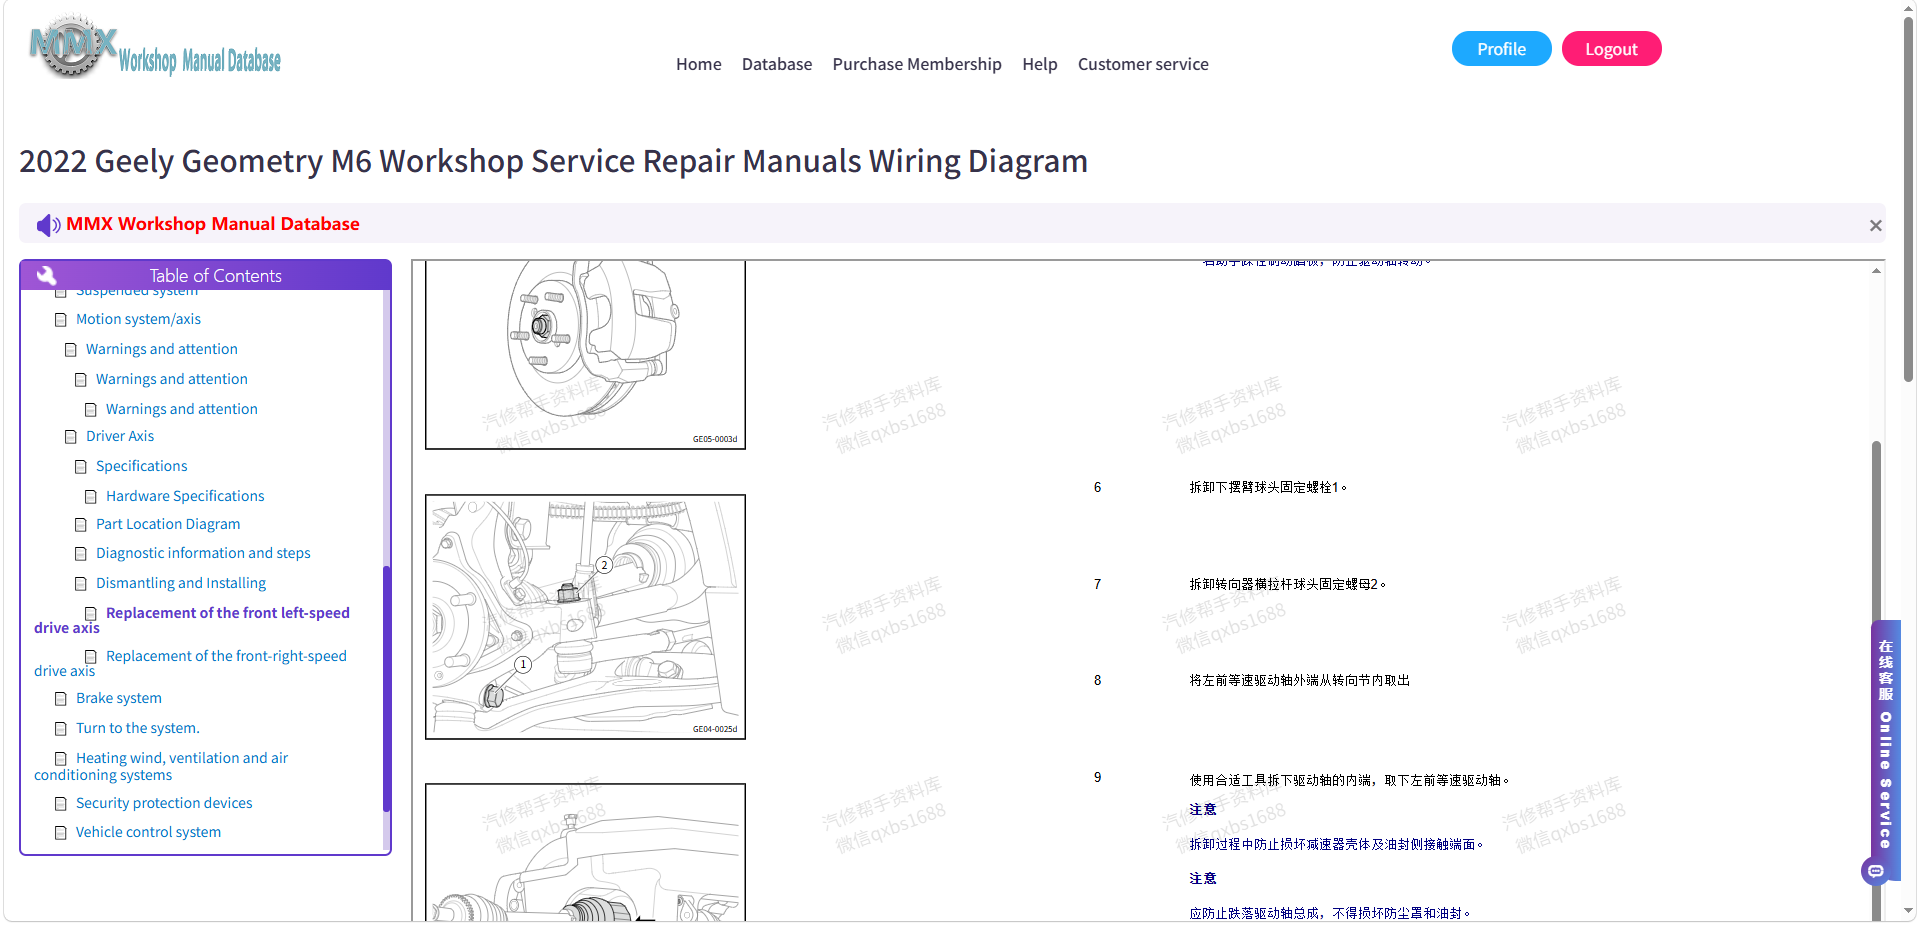Click the MMX Workshop Manual Database announcement link
This screenshot has width=1920, height=925.
click(x=213, y=224)
